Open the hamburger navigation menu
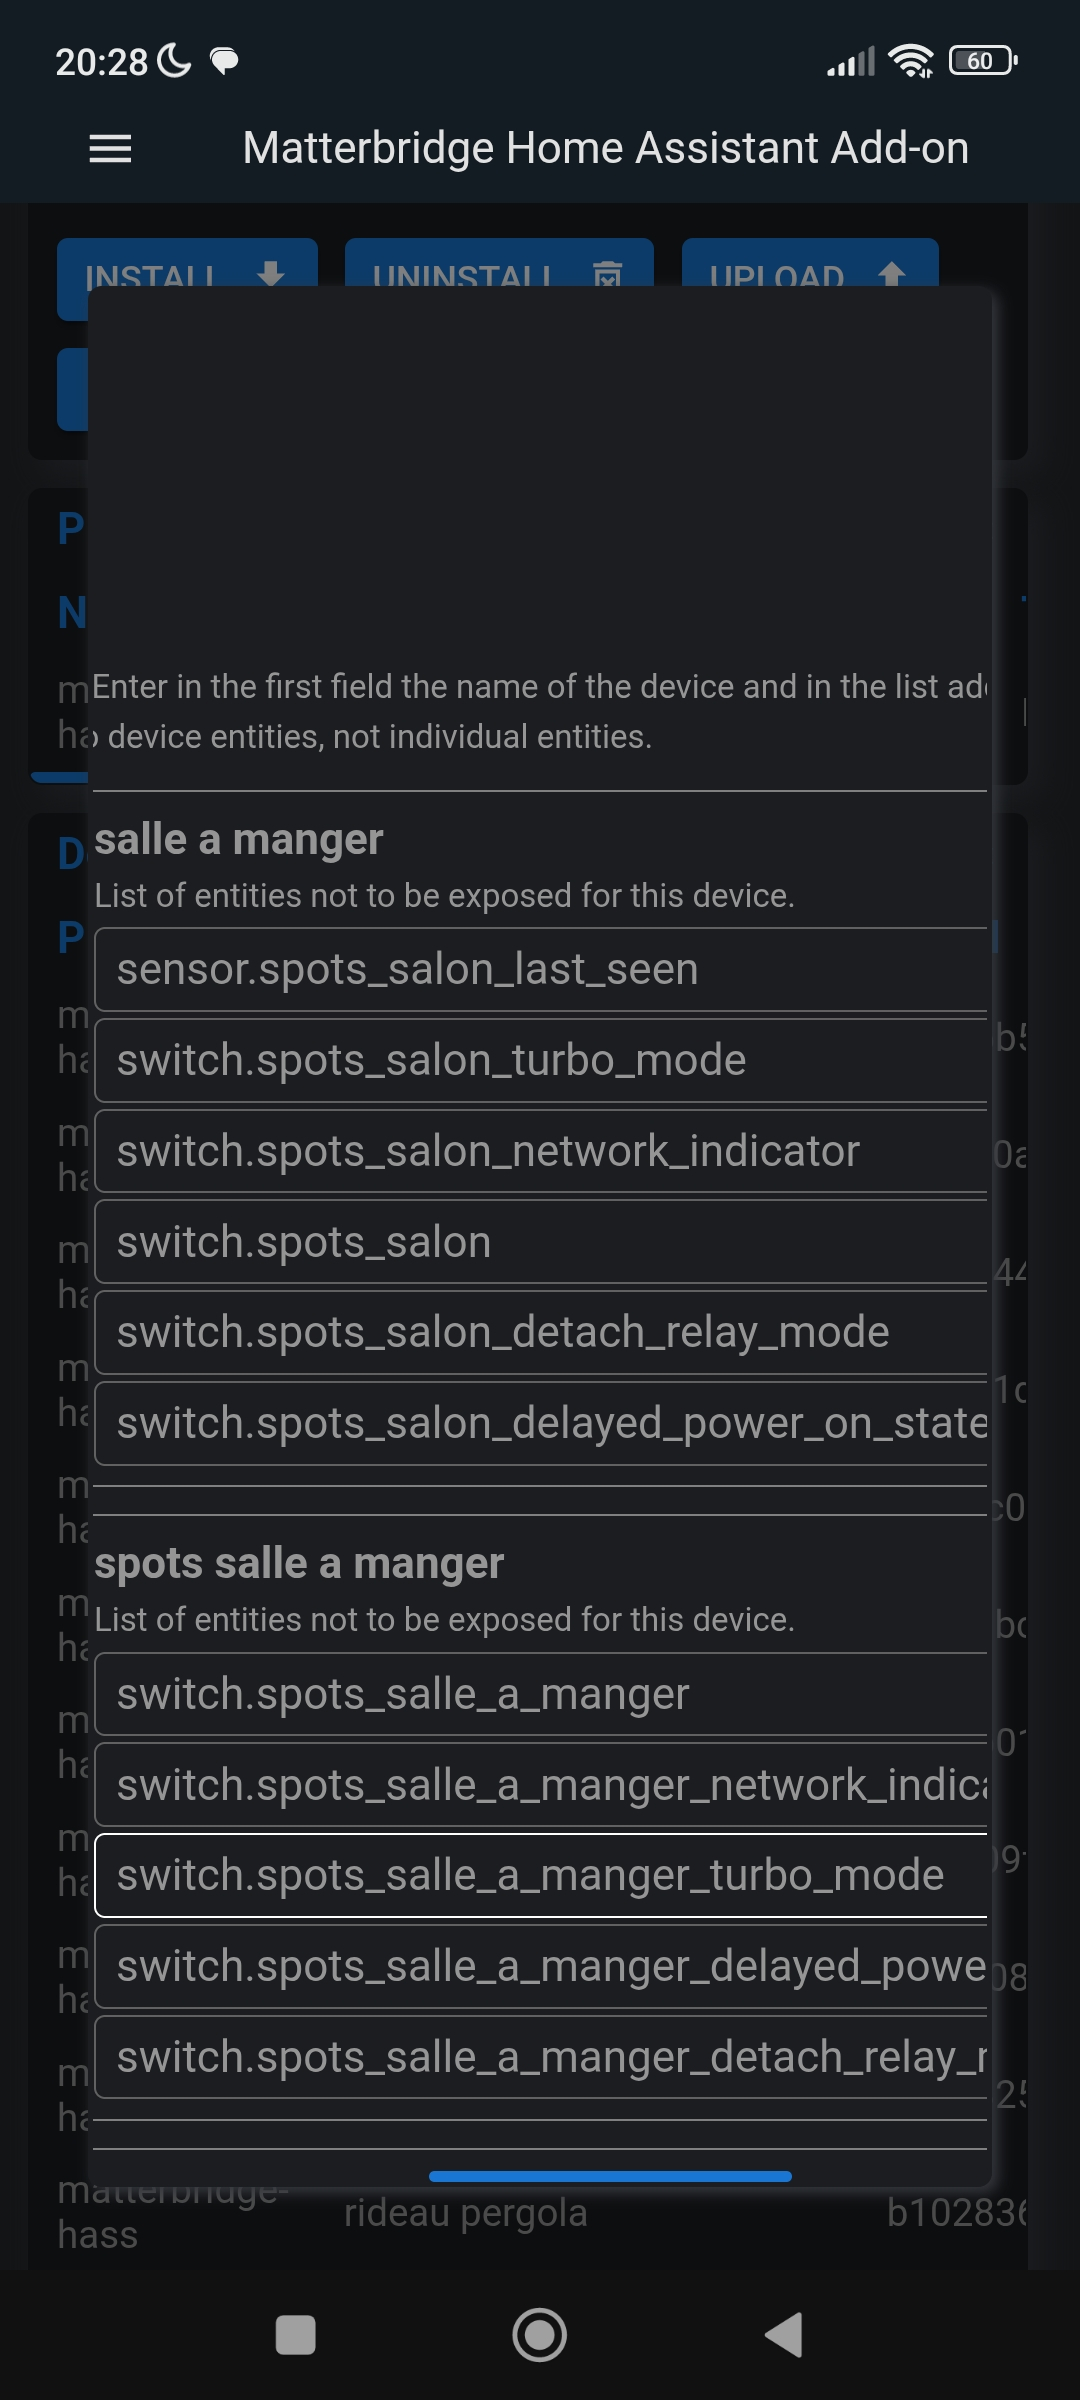Screen dimensions: 1080x2400 coord(110,149)
